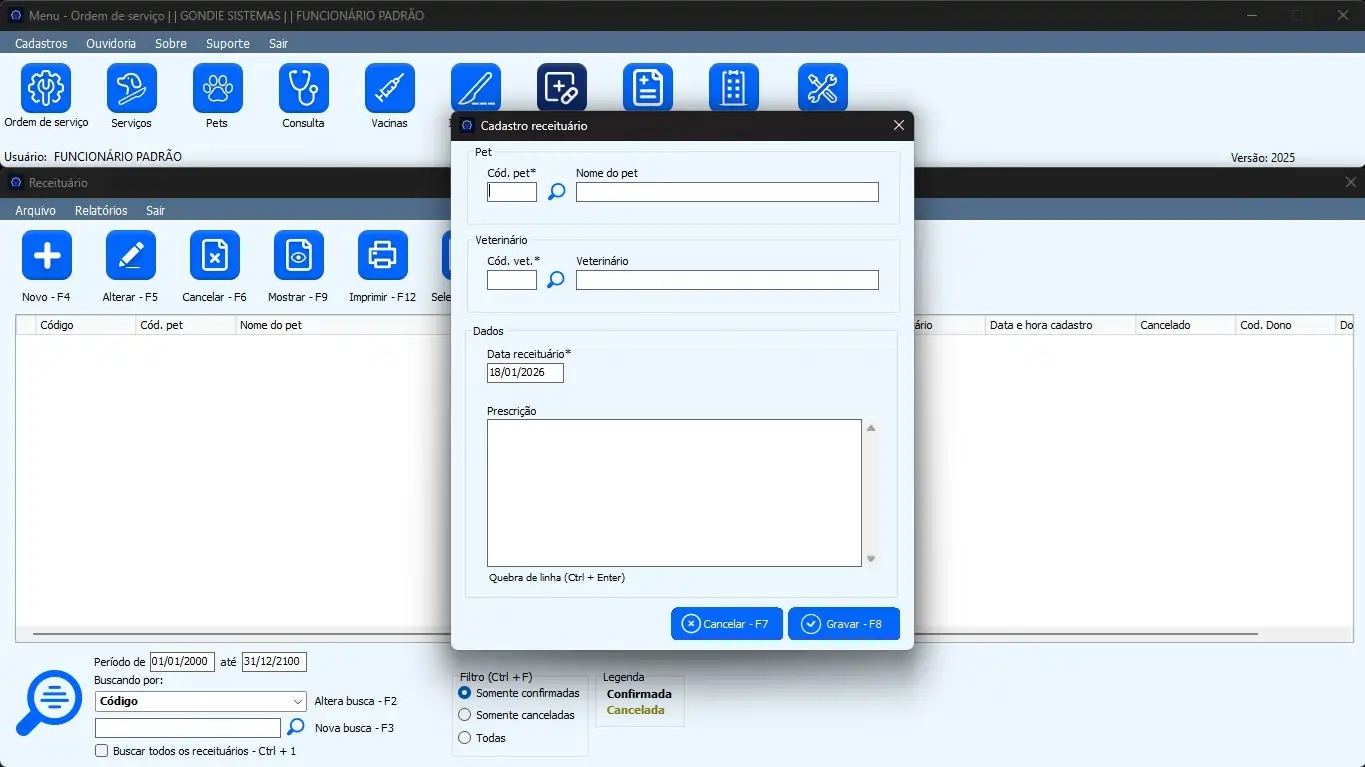The height and width of the screenshot is (767, 1365).
Task: Open the Relatórios menu
Action: [x=101, y=211]
